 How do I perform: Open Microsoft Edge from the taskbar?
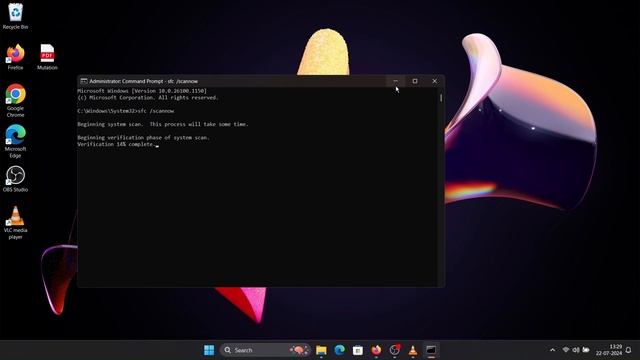(x=340, y=350)
